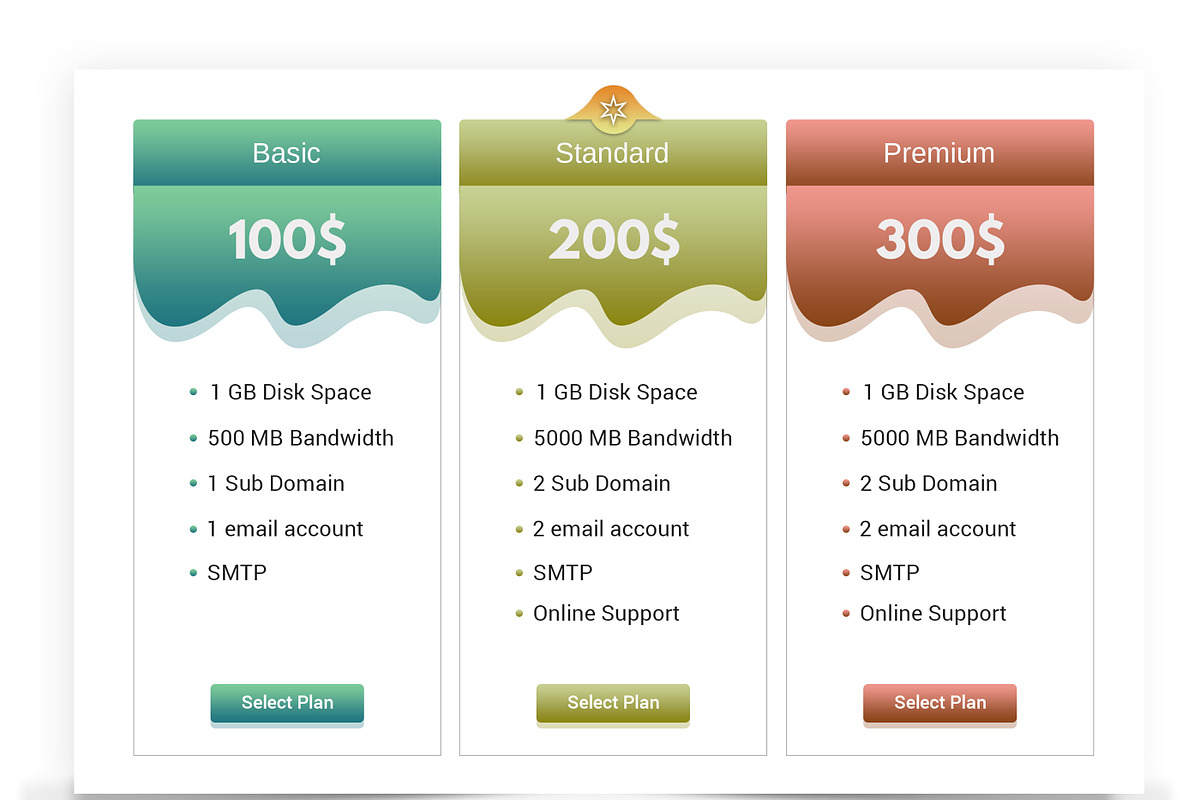Image resolution: width=1200 pixels, height=800 pixels.
Task: Click "1 GB Disk Space" in Premium plan
Action: coord(943,392)
